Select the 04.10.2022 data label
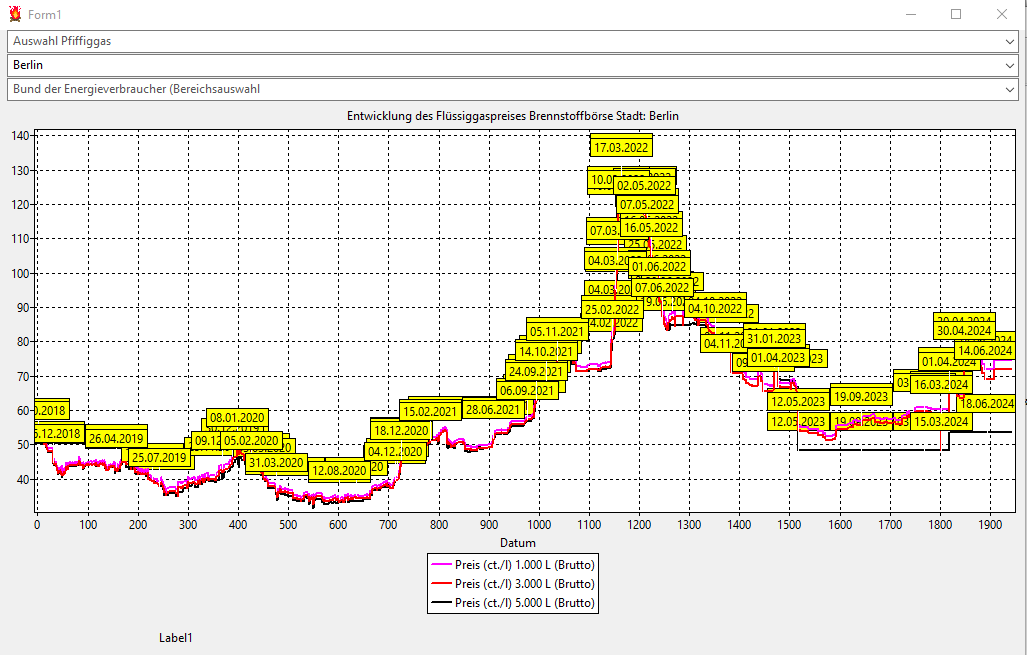1027x655 pixels. tap(715, 309)
